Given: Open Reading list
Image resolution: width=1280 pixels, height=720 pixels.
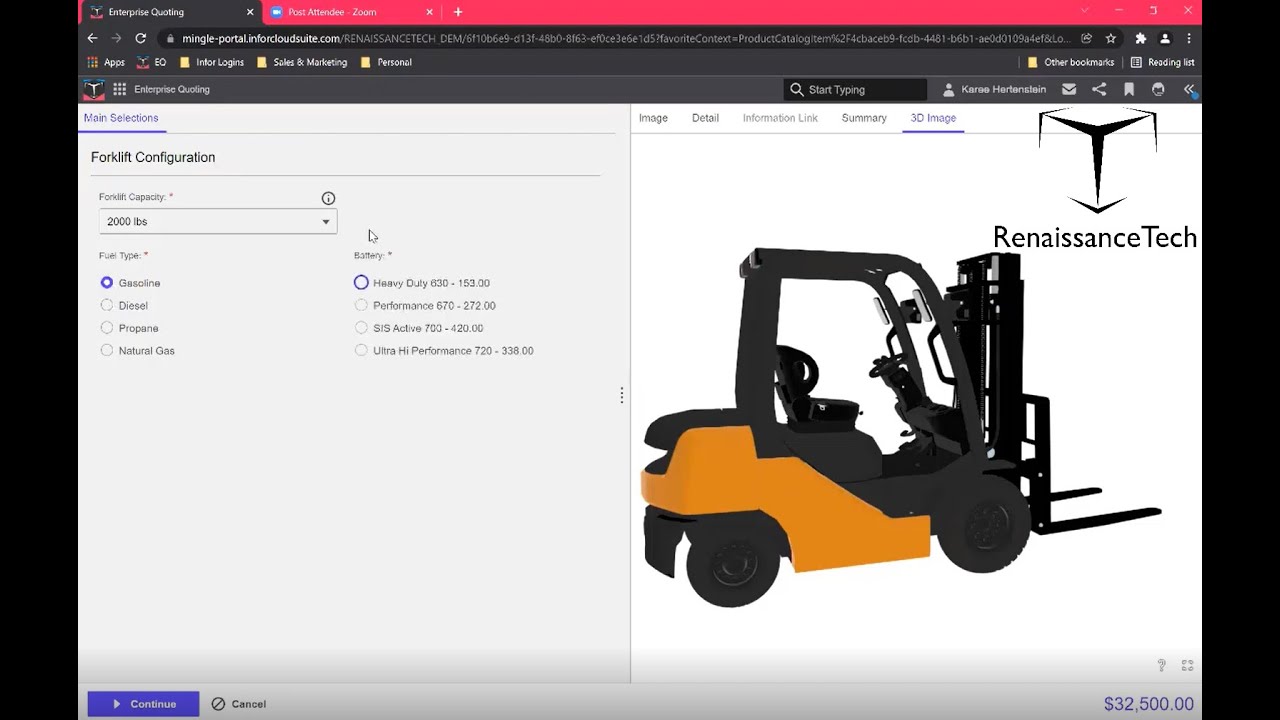Looking at the screenshot, I should 1162,62.
